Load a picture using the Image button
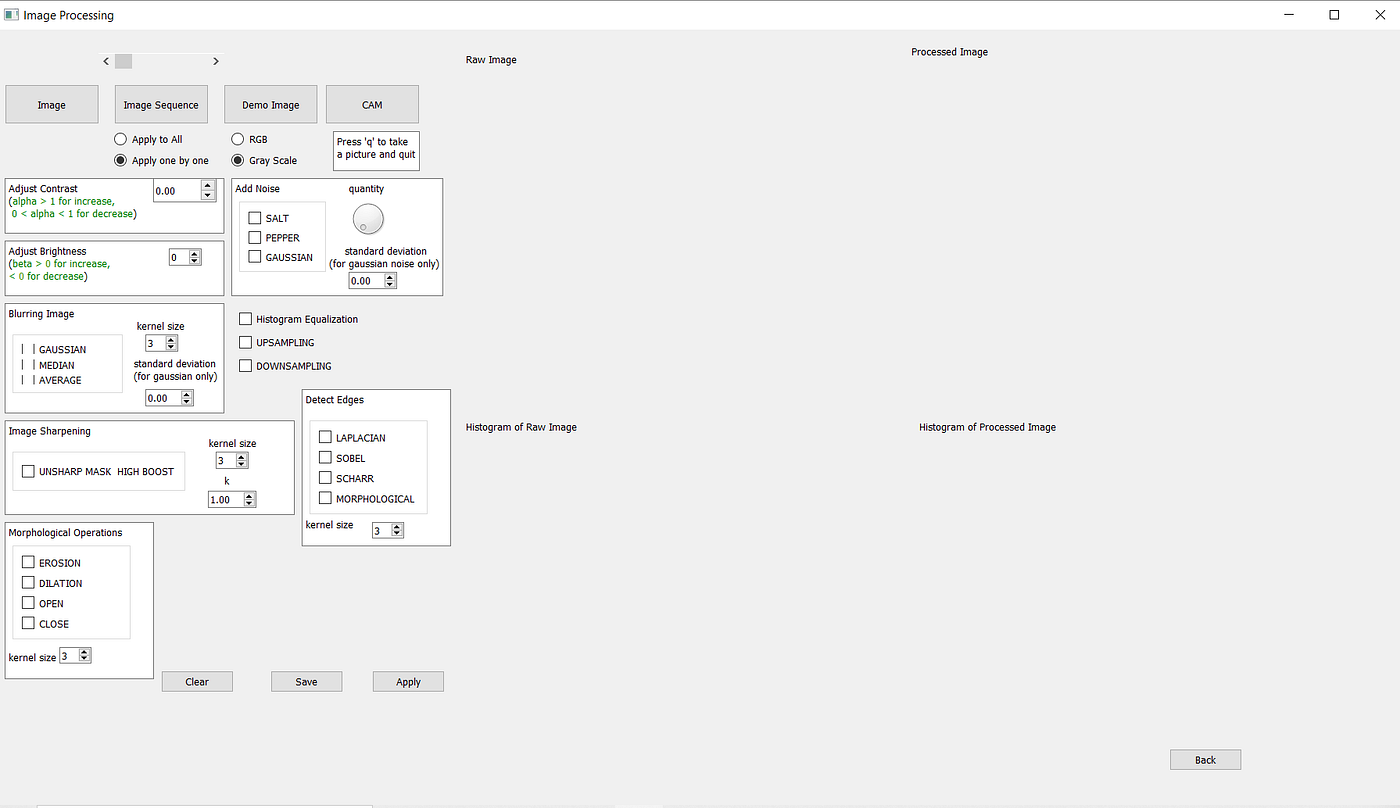Image resolution: width=1400 pixels, height=808 pixels. 51,104
